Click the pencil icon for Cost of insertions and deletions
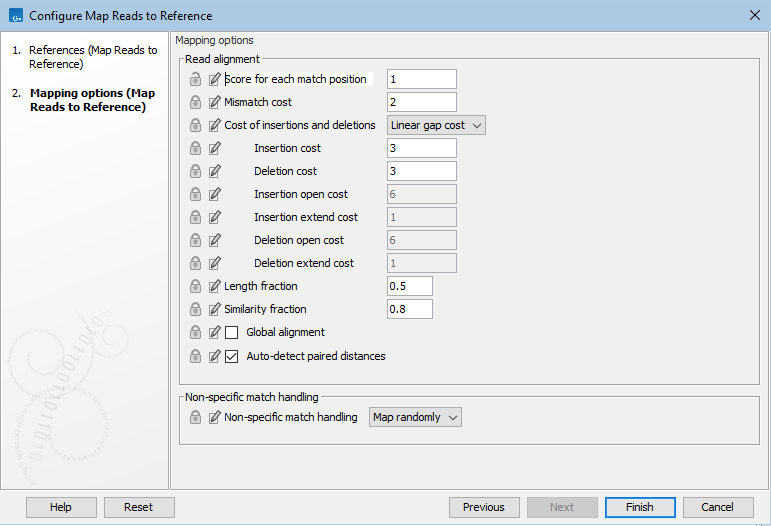Viewport: 771px width, 526px height. [215, 125]
